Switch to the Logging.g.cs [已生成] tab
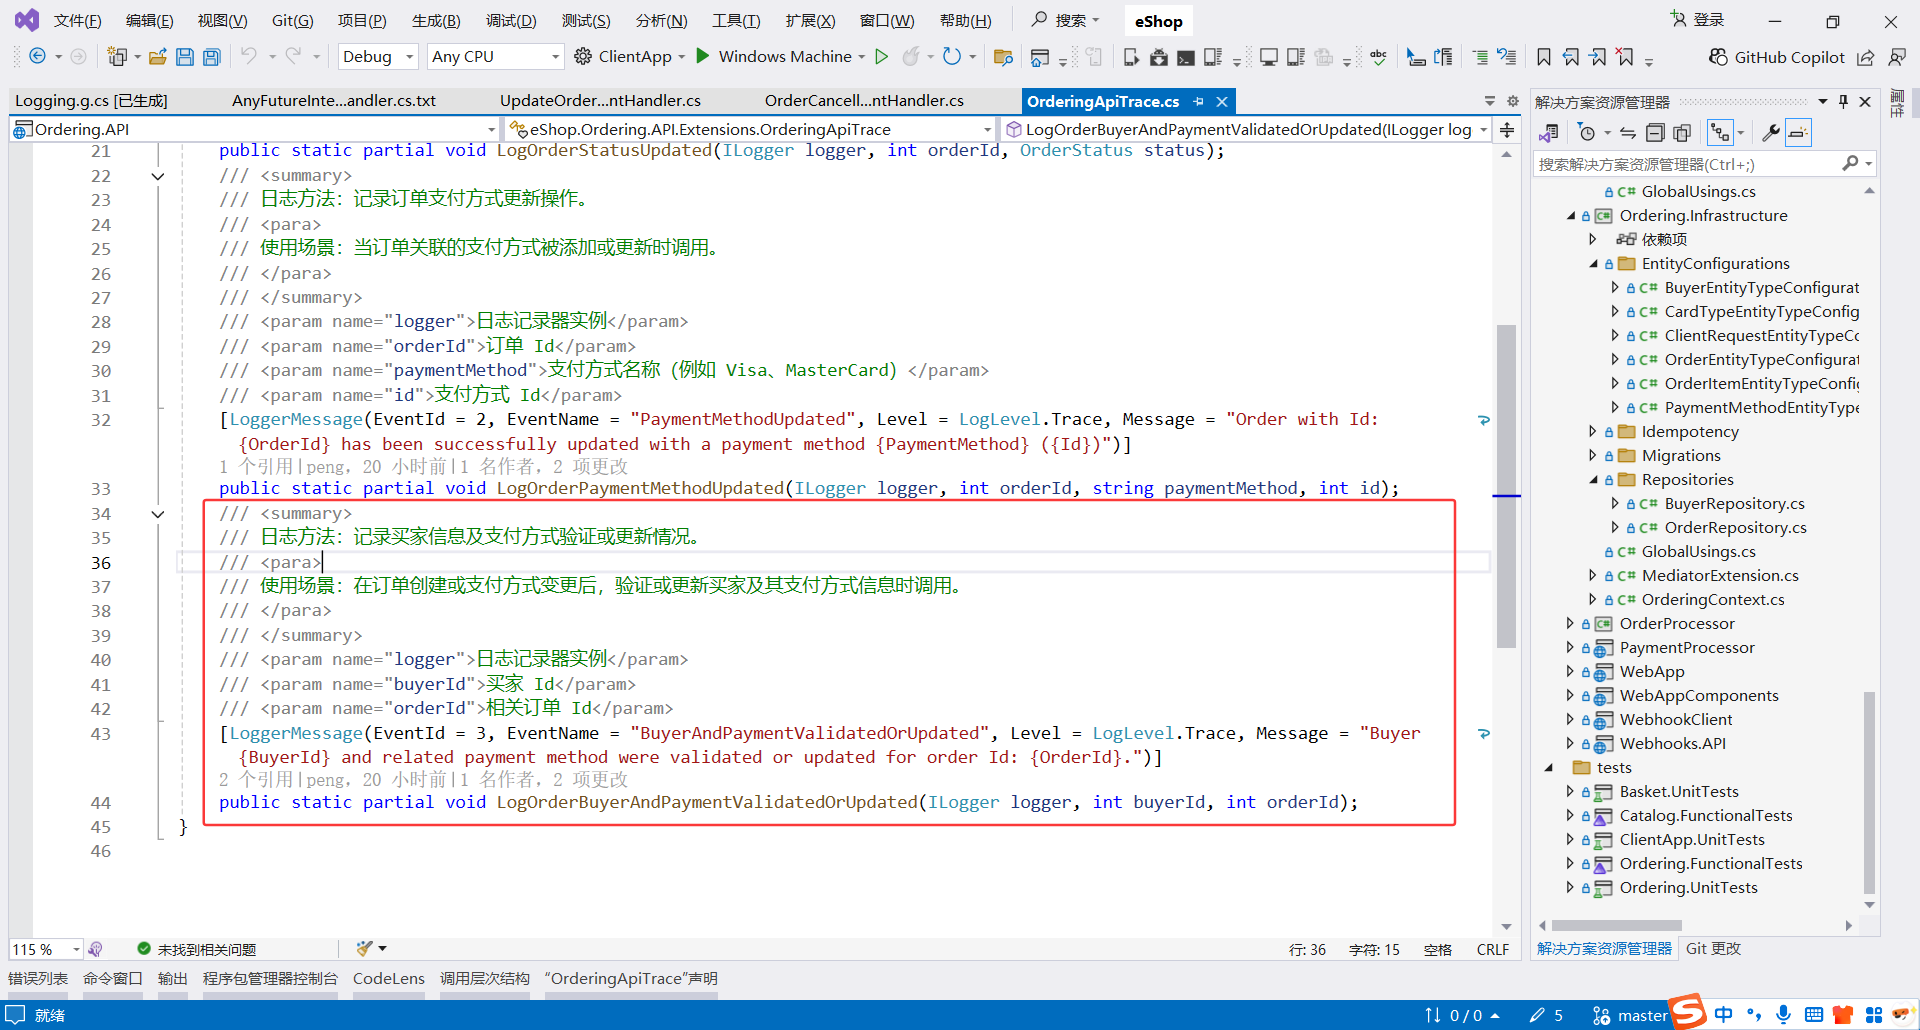The image size is (1920, 1030). point(91,101)
